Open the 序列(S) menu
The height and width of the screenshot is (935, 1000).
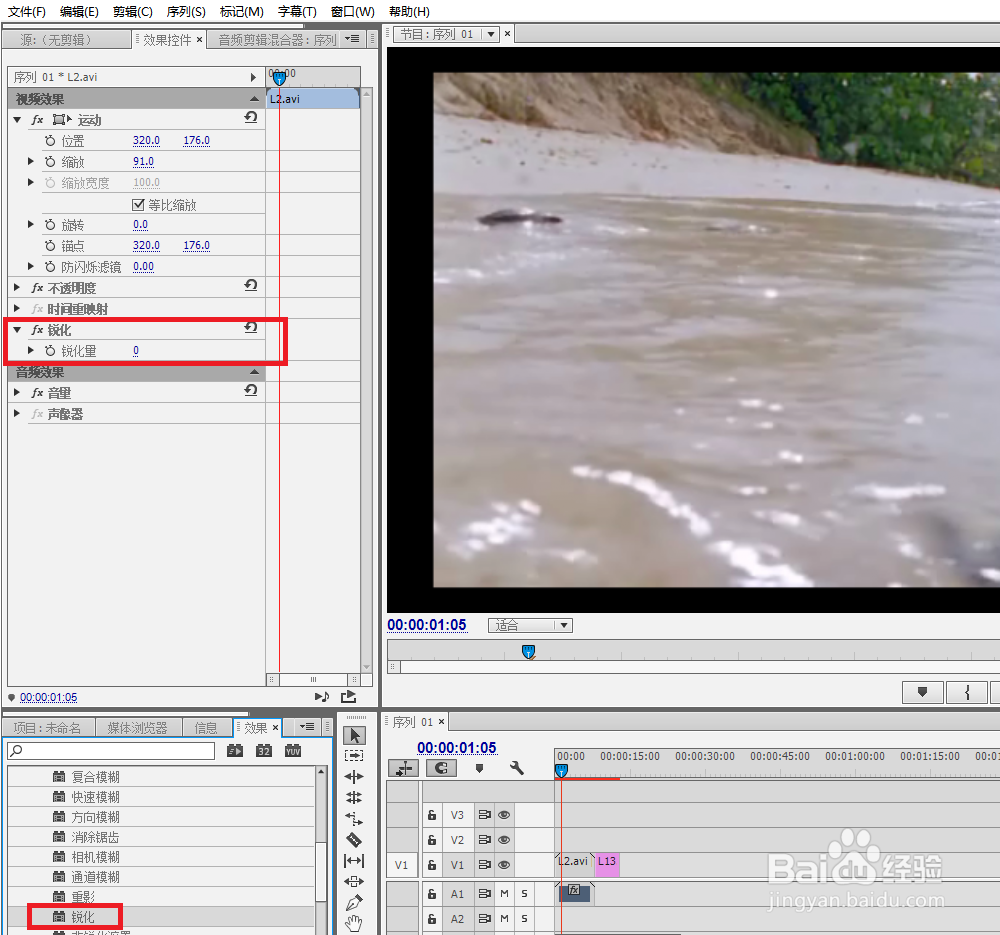tap(186, 11)
